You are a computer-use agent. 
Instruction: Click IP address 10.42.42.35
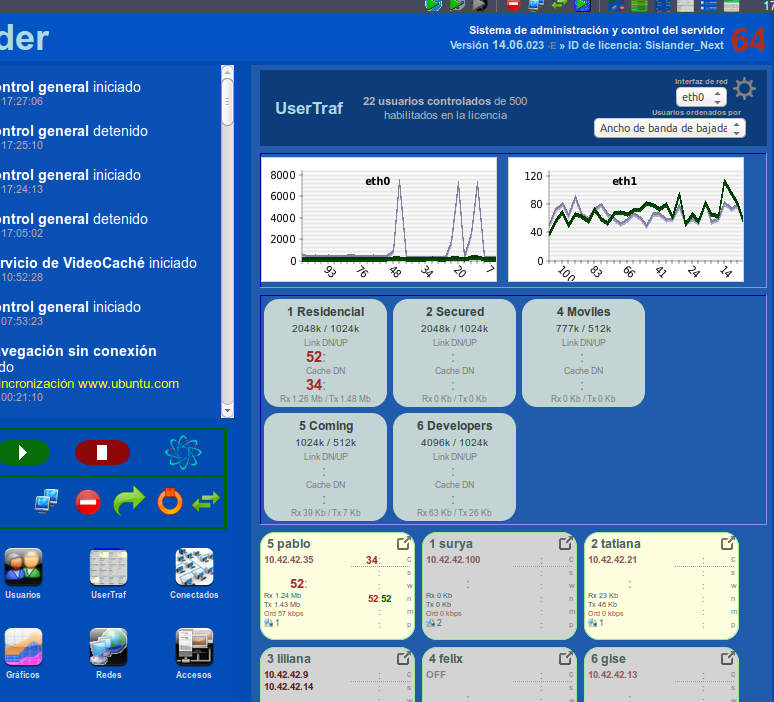(x=289, y=559)
